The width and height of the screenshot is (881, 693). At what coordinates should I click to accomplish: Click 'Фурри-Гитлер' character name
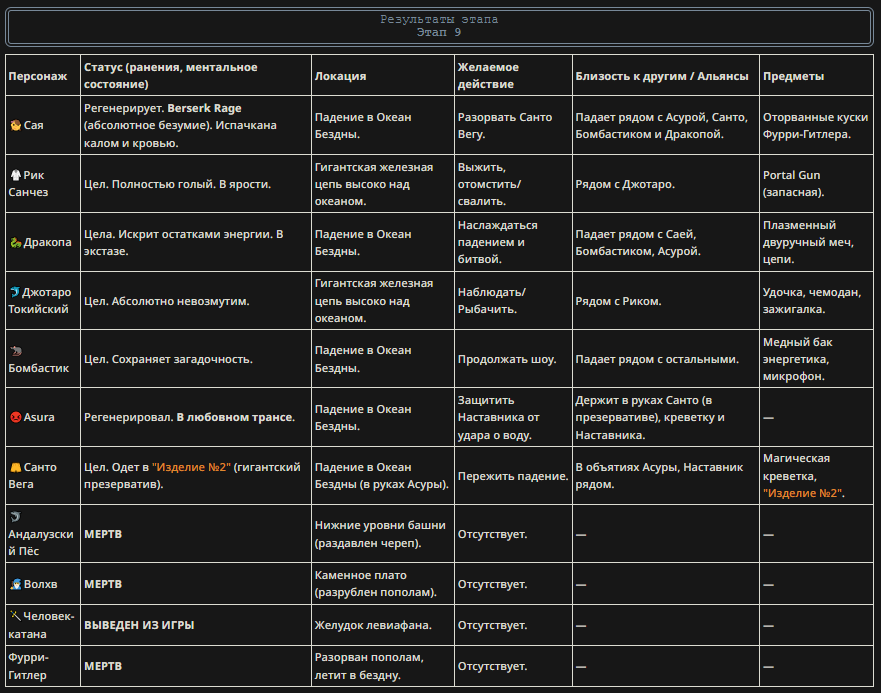click(29, 666)
